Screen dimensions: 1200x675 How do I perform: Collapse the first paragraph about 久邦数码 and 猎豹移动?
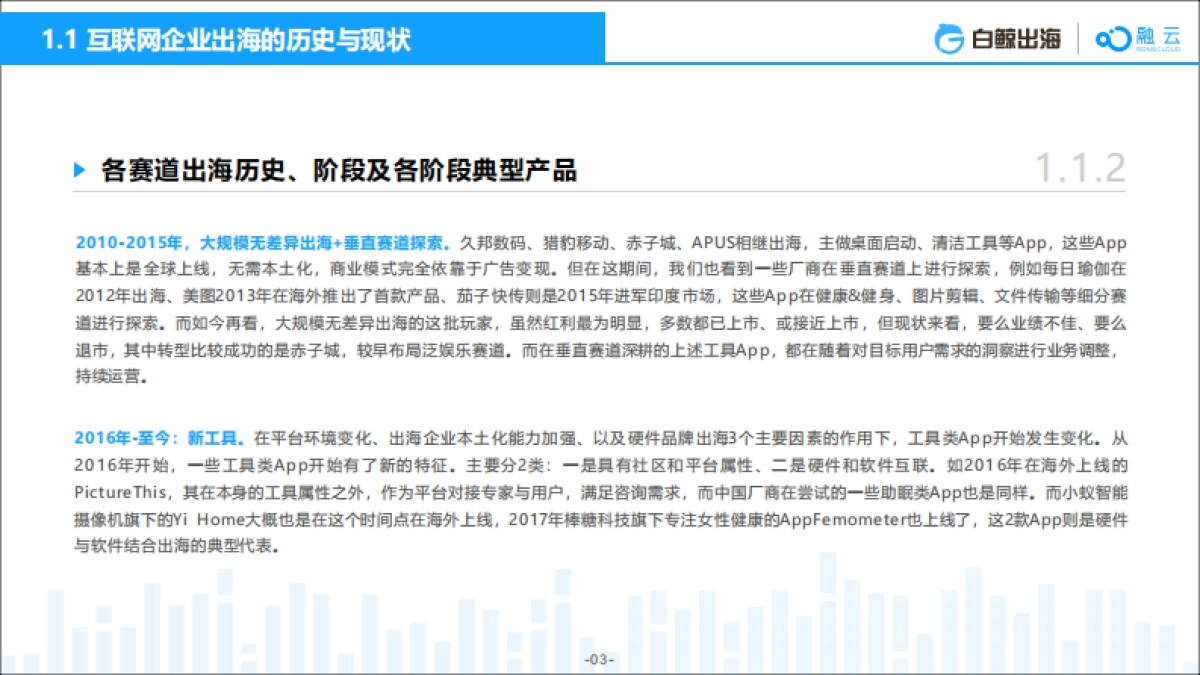tap(600, 310)
